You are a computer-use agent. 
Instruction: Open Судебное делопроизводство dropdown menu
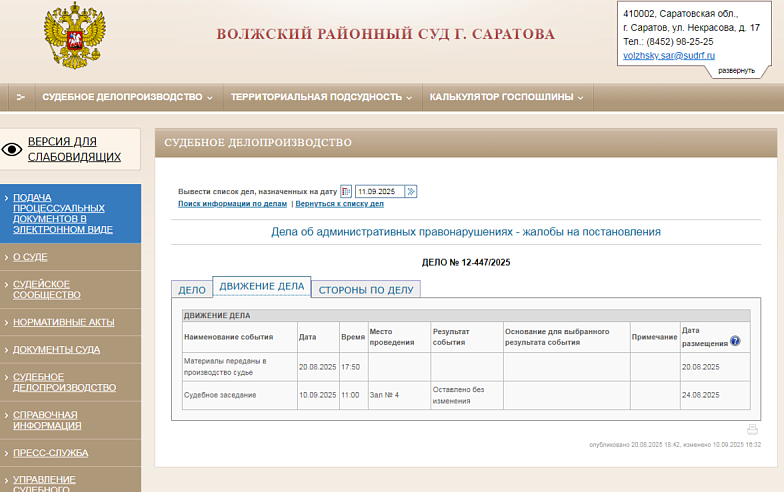point(128,97)
